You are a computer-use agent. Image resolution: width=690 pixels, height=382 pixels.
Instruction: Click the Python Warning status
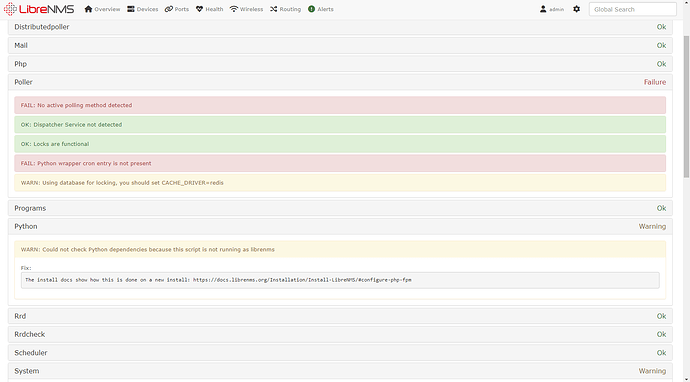[x=652, y=226]
